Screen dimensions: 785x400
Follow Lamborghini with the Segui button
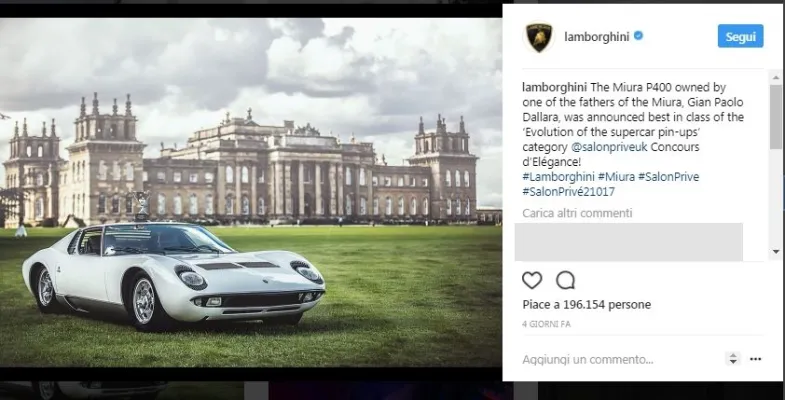(x=740, y=36)
